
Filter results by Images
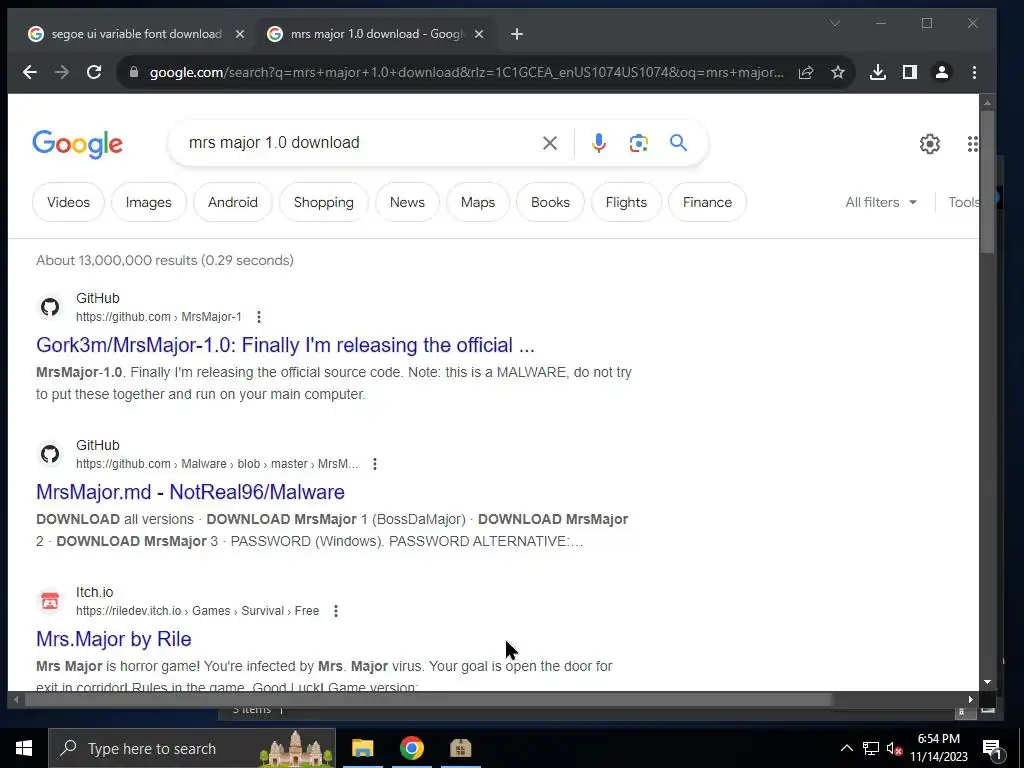coord(149,202)
